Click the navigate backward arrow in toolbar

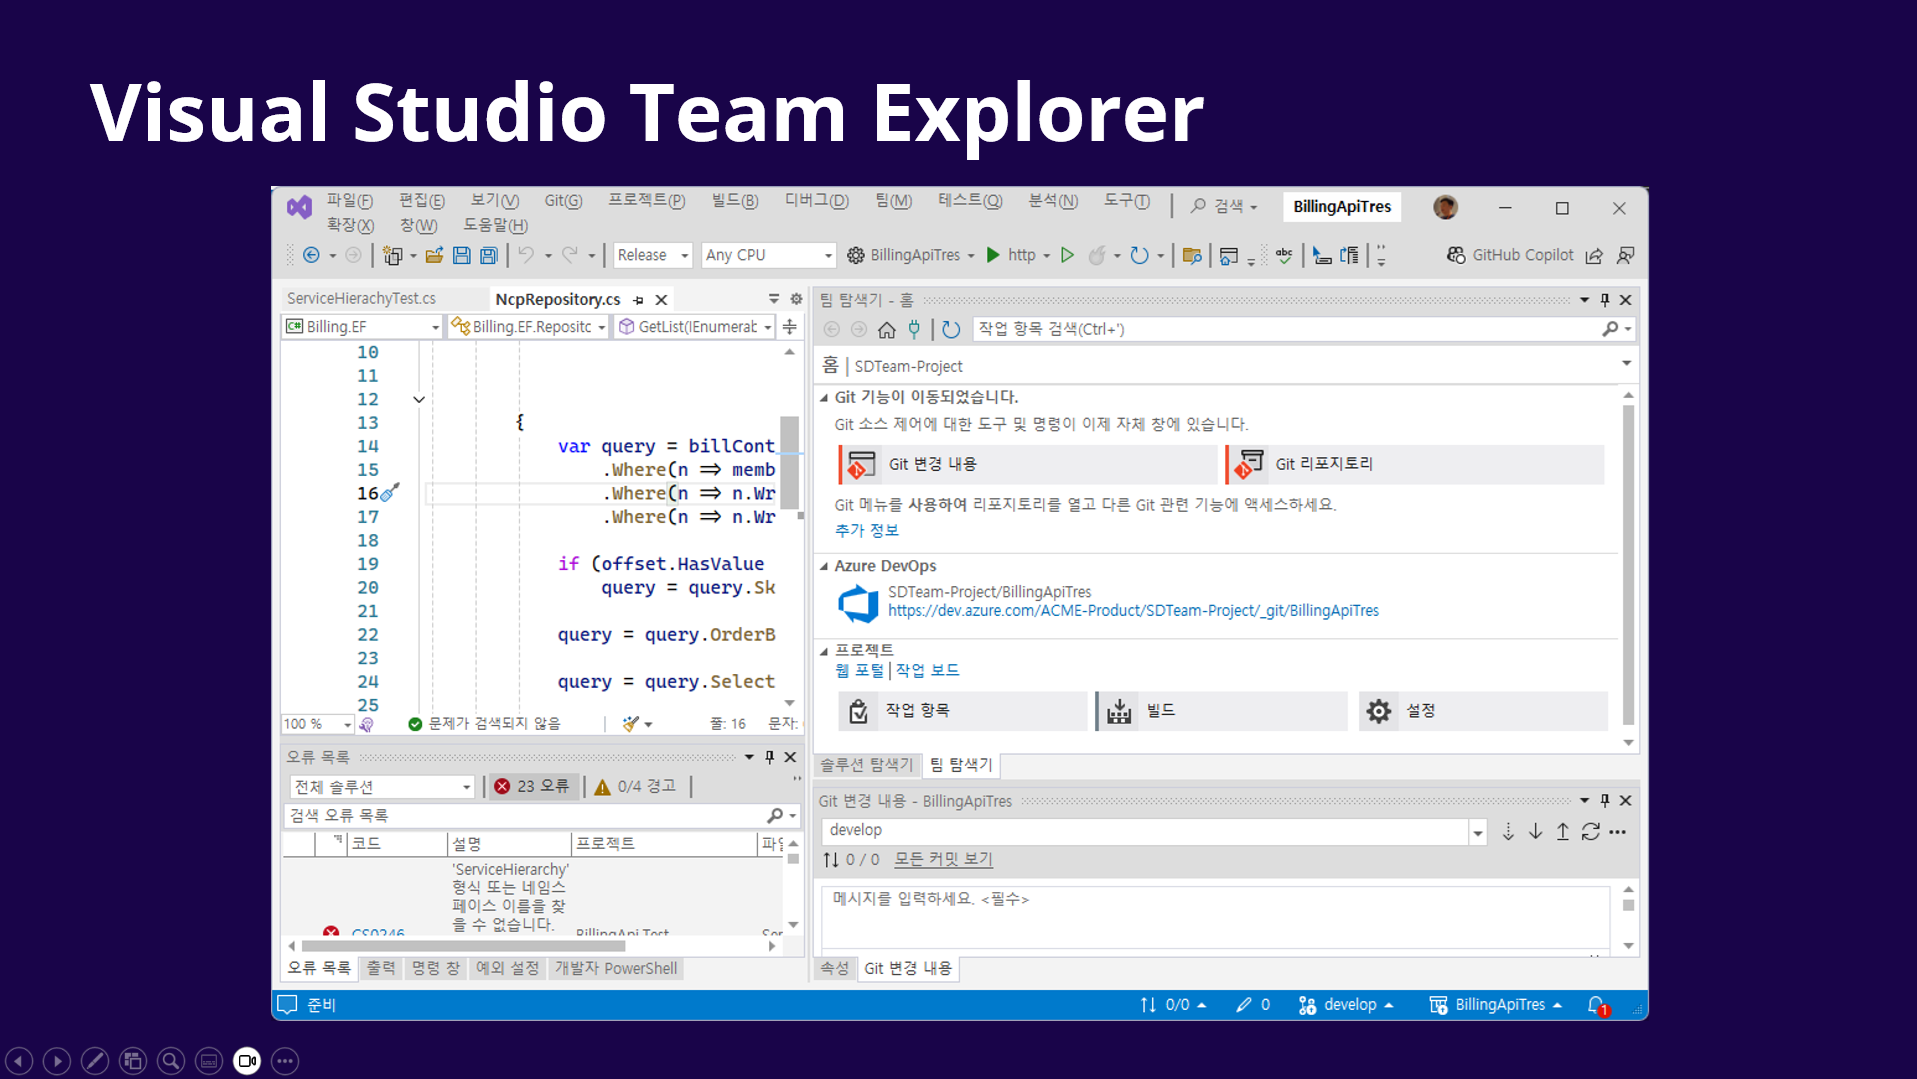[x=311, y=255]
